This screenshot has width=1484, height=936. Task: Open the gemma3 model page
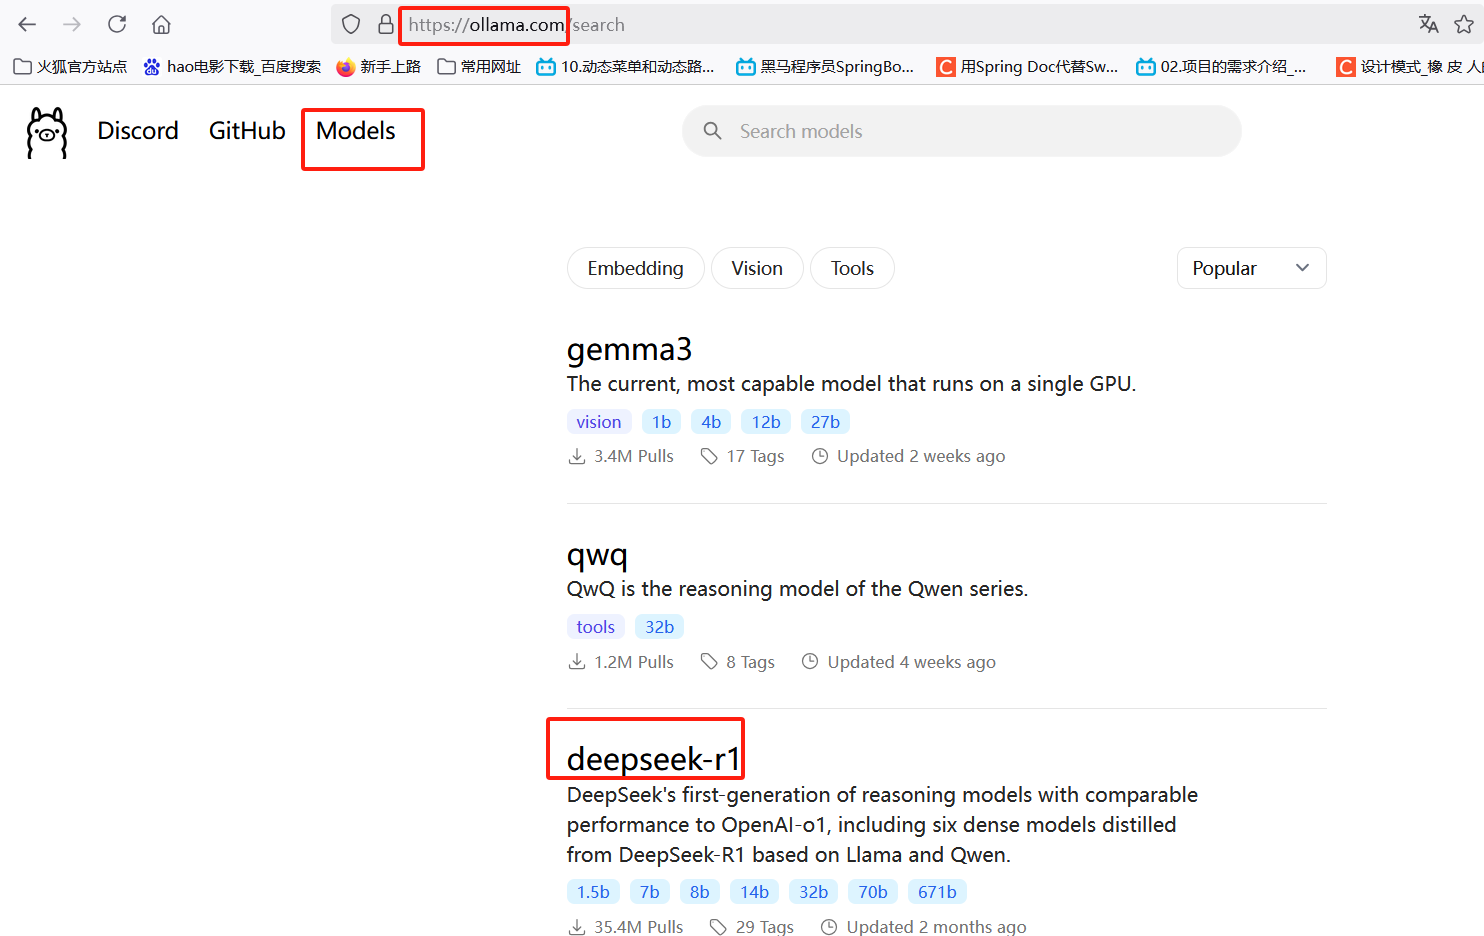coord(629,350)
